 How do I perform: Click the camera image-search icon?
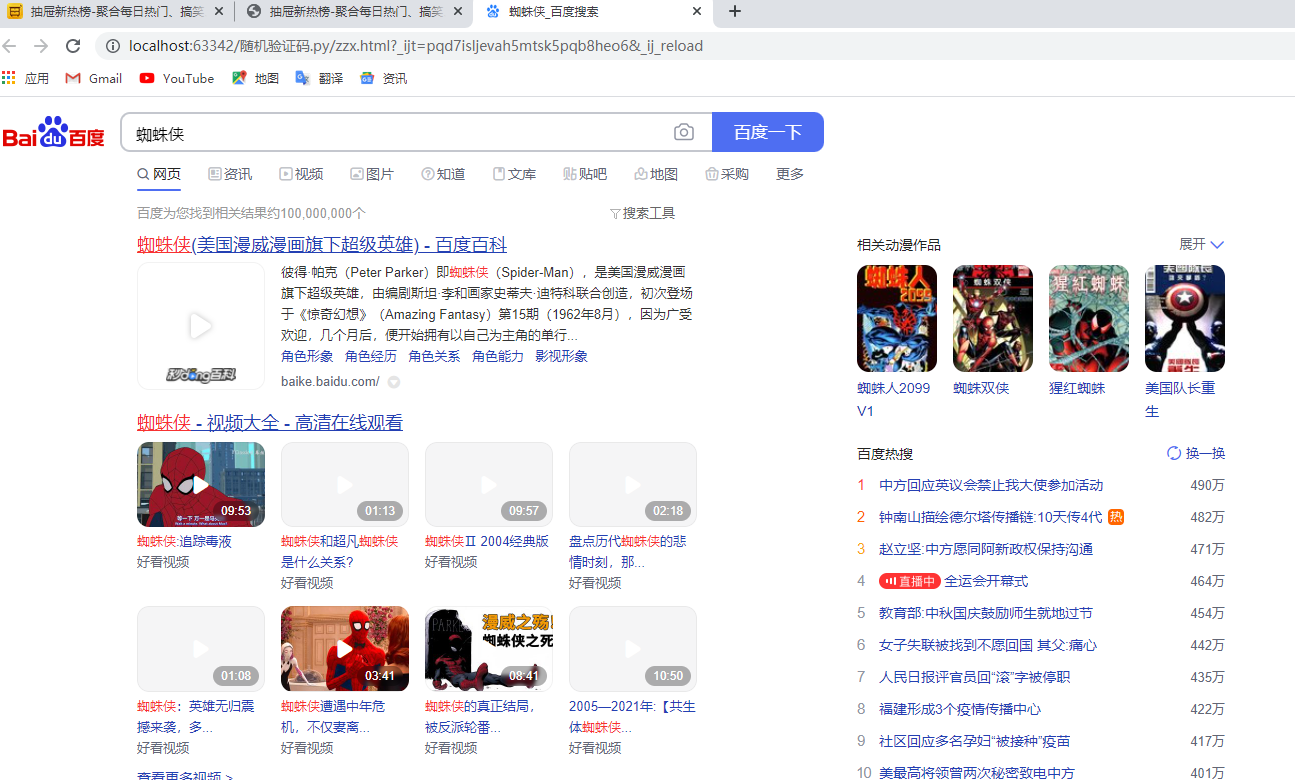coord(684,132)
